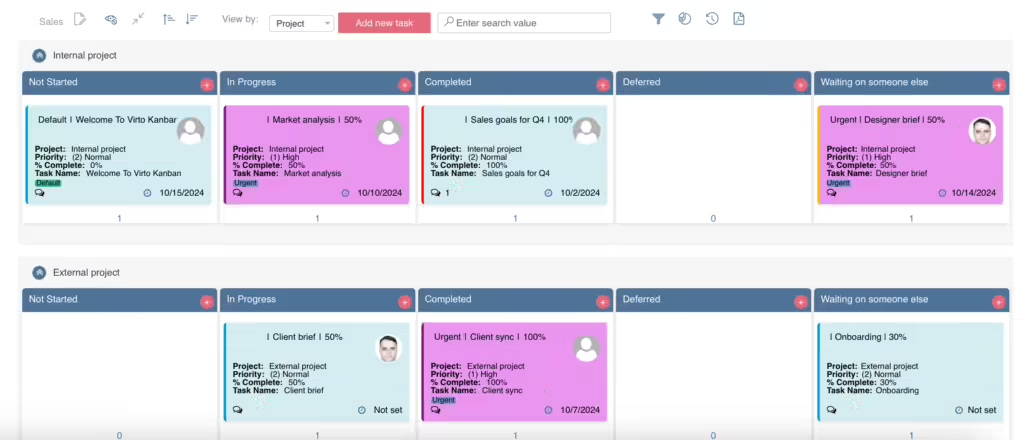Viewport: 1024px width, 440px height.
Task: Open comments on Client brief card
Action: click(x=237, y=410)
